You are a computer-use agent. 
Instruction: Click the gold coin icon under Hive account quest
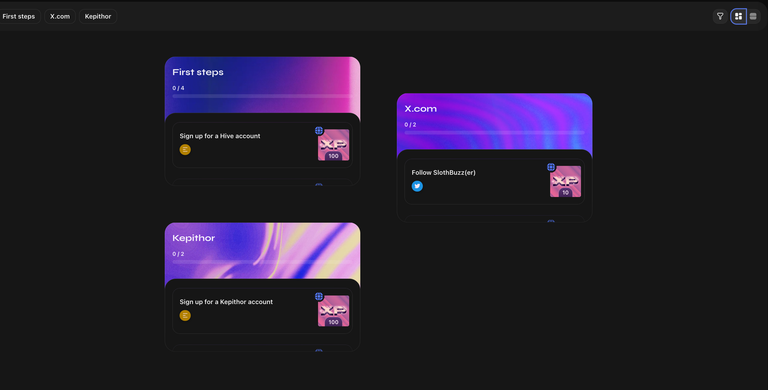(x=185, y=150)
